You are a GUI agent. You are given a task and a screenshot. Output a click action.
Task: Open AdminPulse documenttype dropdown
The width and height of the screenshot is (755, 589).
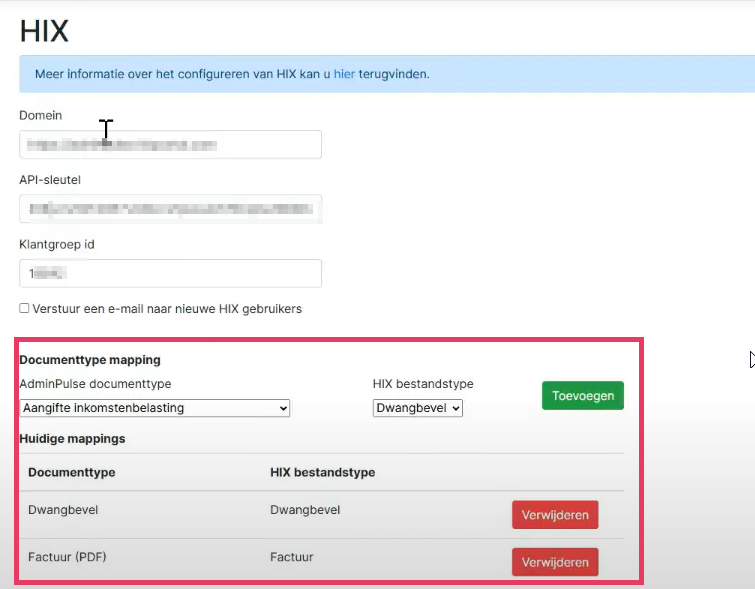(x=155, y=408)
